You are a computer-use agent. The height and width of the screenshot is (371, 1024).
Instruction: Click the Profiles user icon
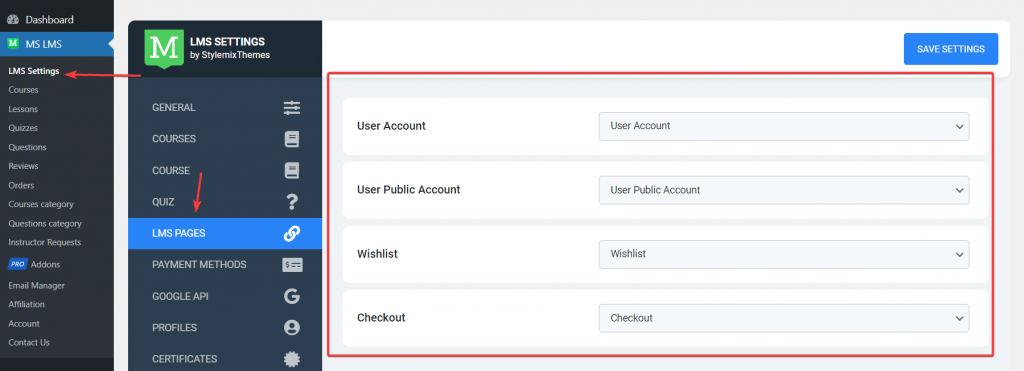click(292, 327)
